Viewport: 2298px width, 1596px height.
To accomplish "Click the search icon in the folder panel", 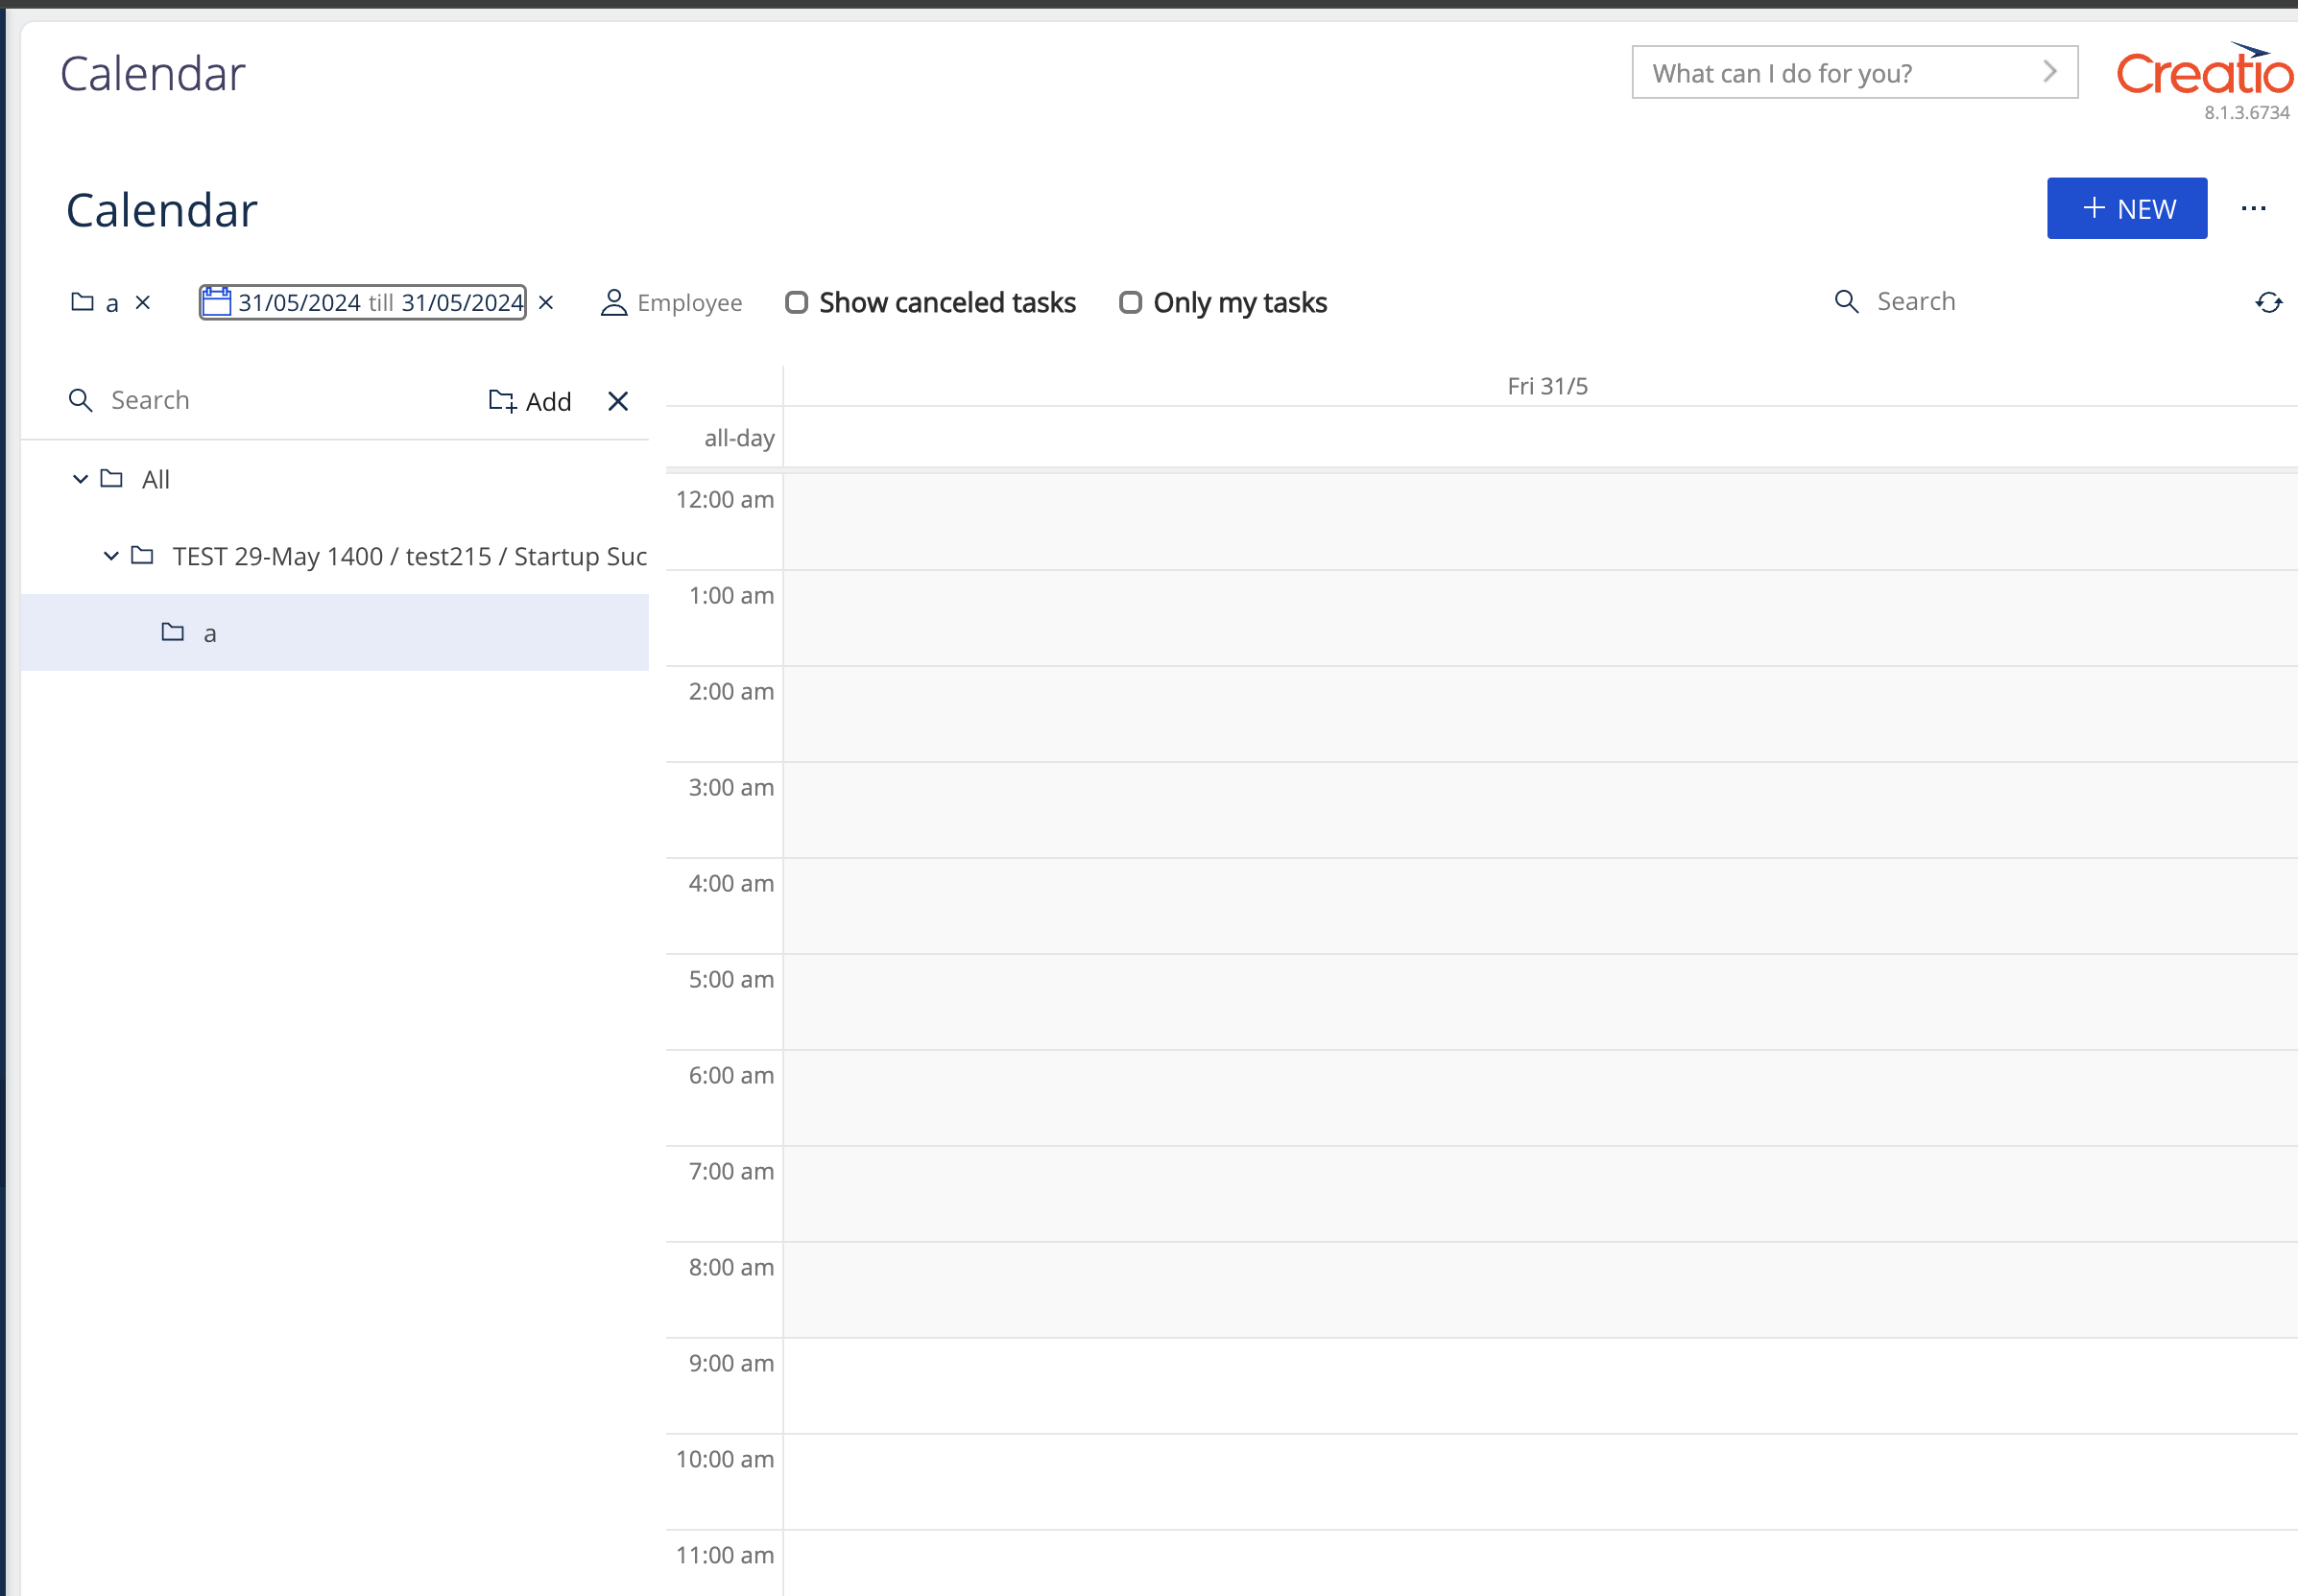I will [81, 400].
